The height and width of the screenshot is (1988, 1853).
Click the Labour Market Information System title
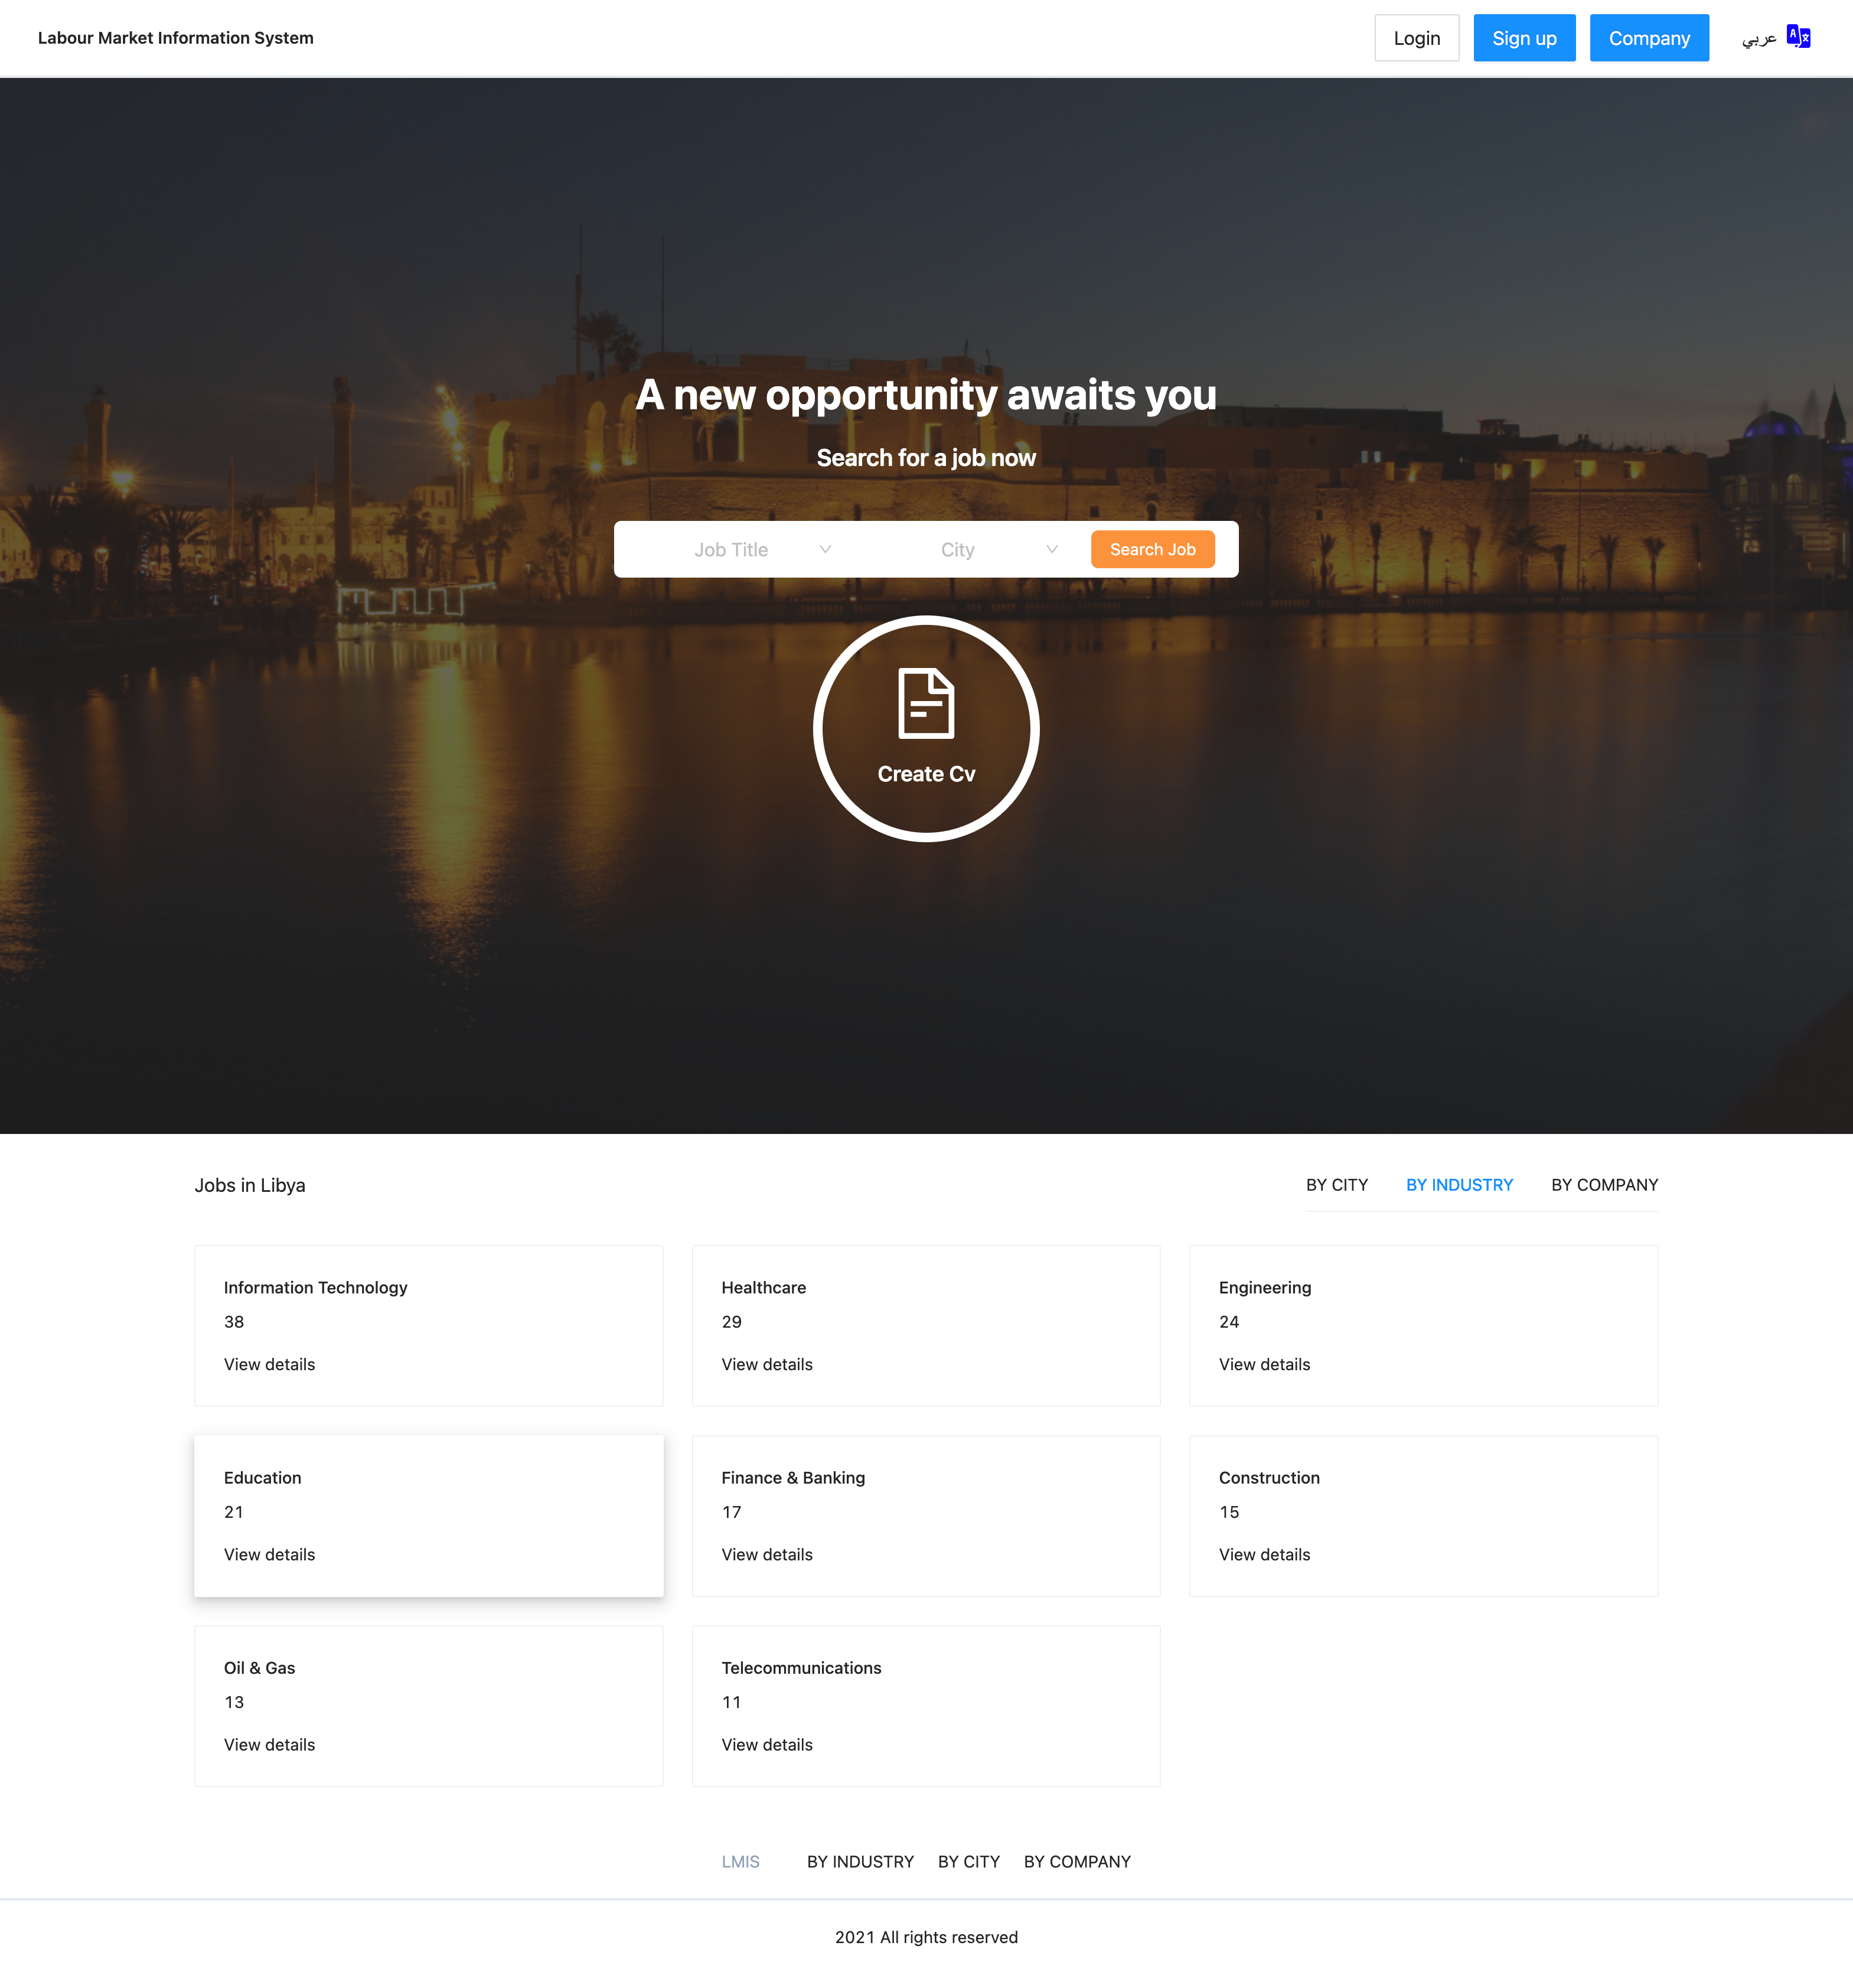tap(176, 38)
